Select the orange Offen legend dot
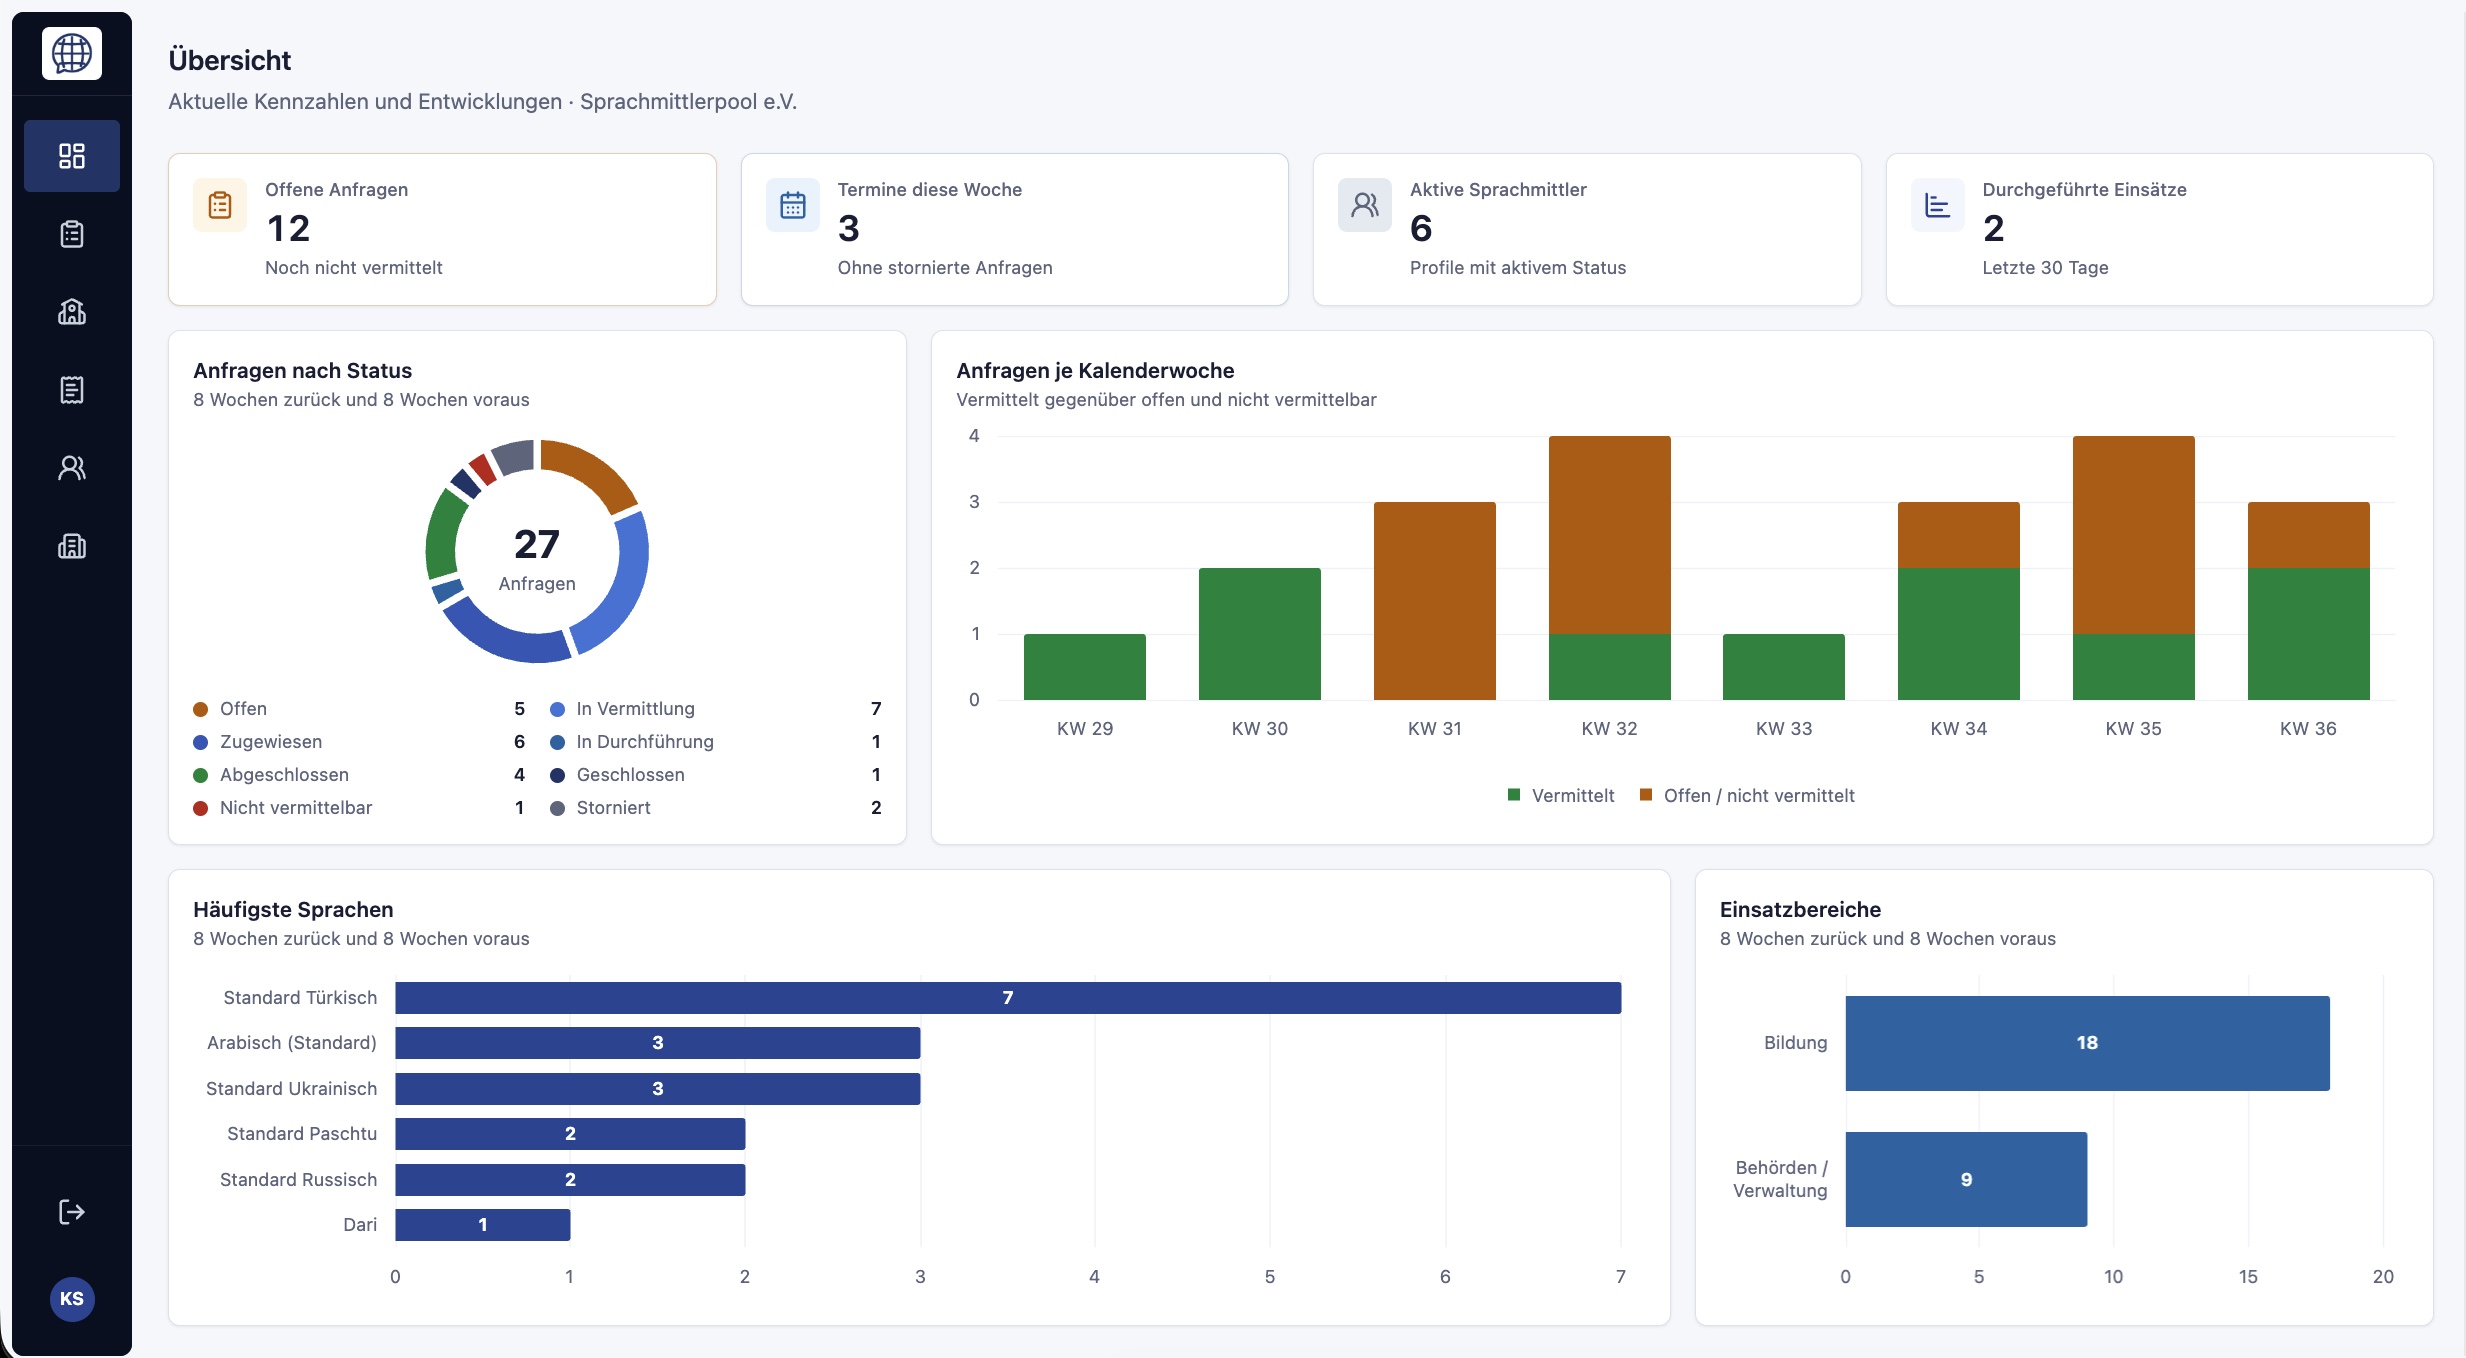 pos(201,709)
